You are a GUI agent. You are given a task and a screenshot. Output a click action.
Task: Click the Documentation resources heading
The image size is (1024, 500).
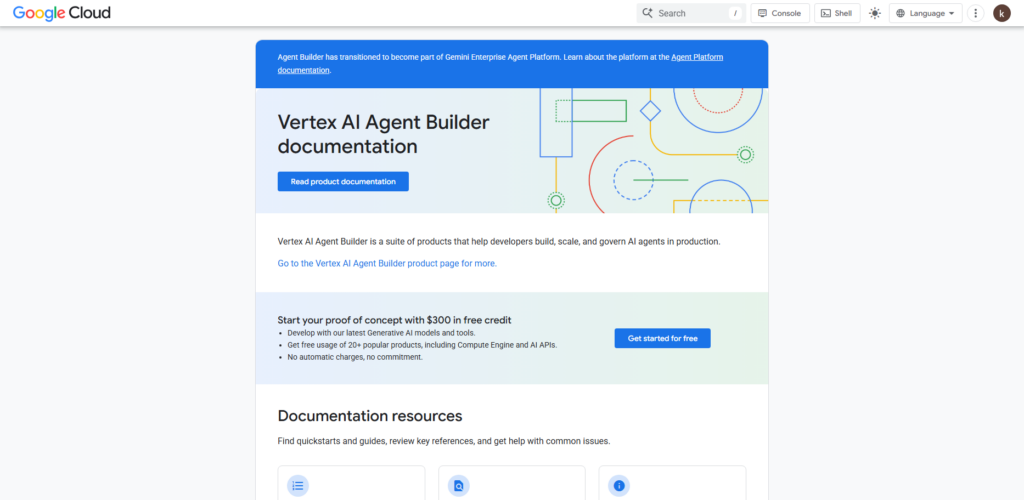tap(370, 416)
